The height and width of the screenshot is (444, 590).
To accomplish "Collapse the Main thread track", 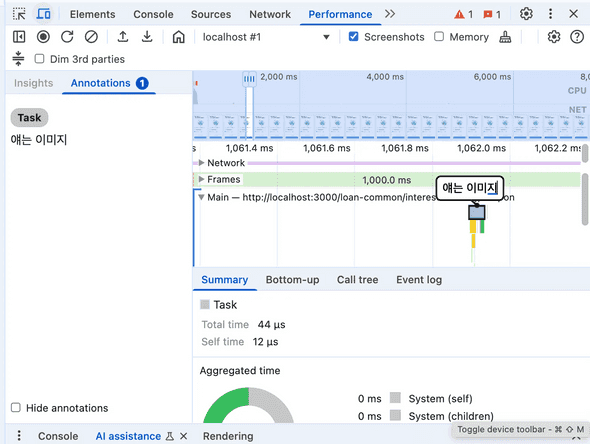I will (x=201, y=197).
